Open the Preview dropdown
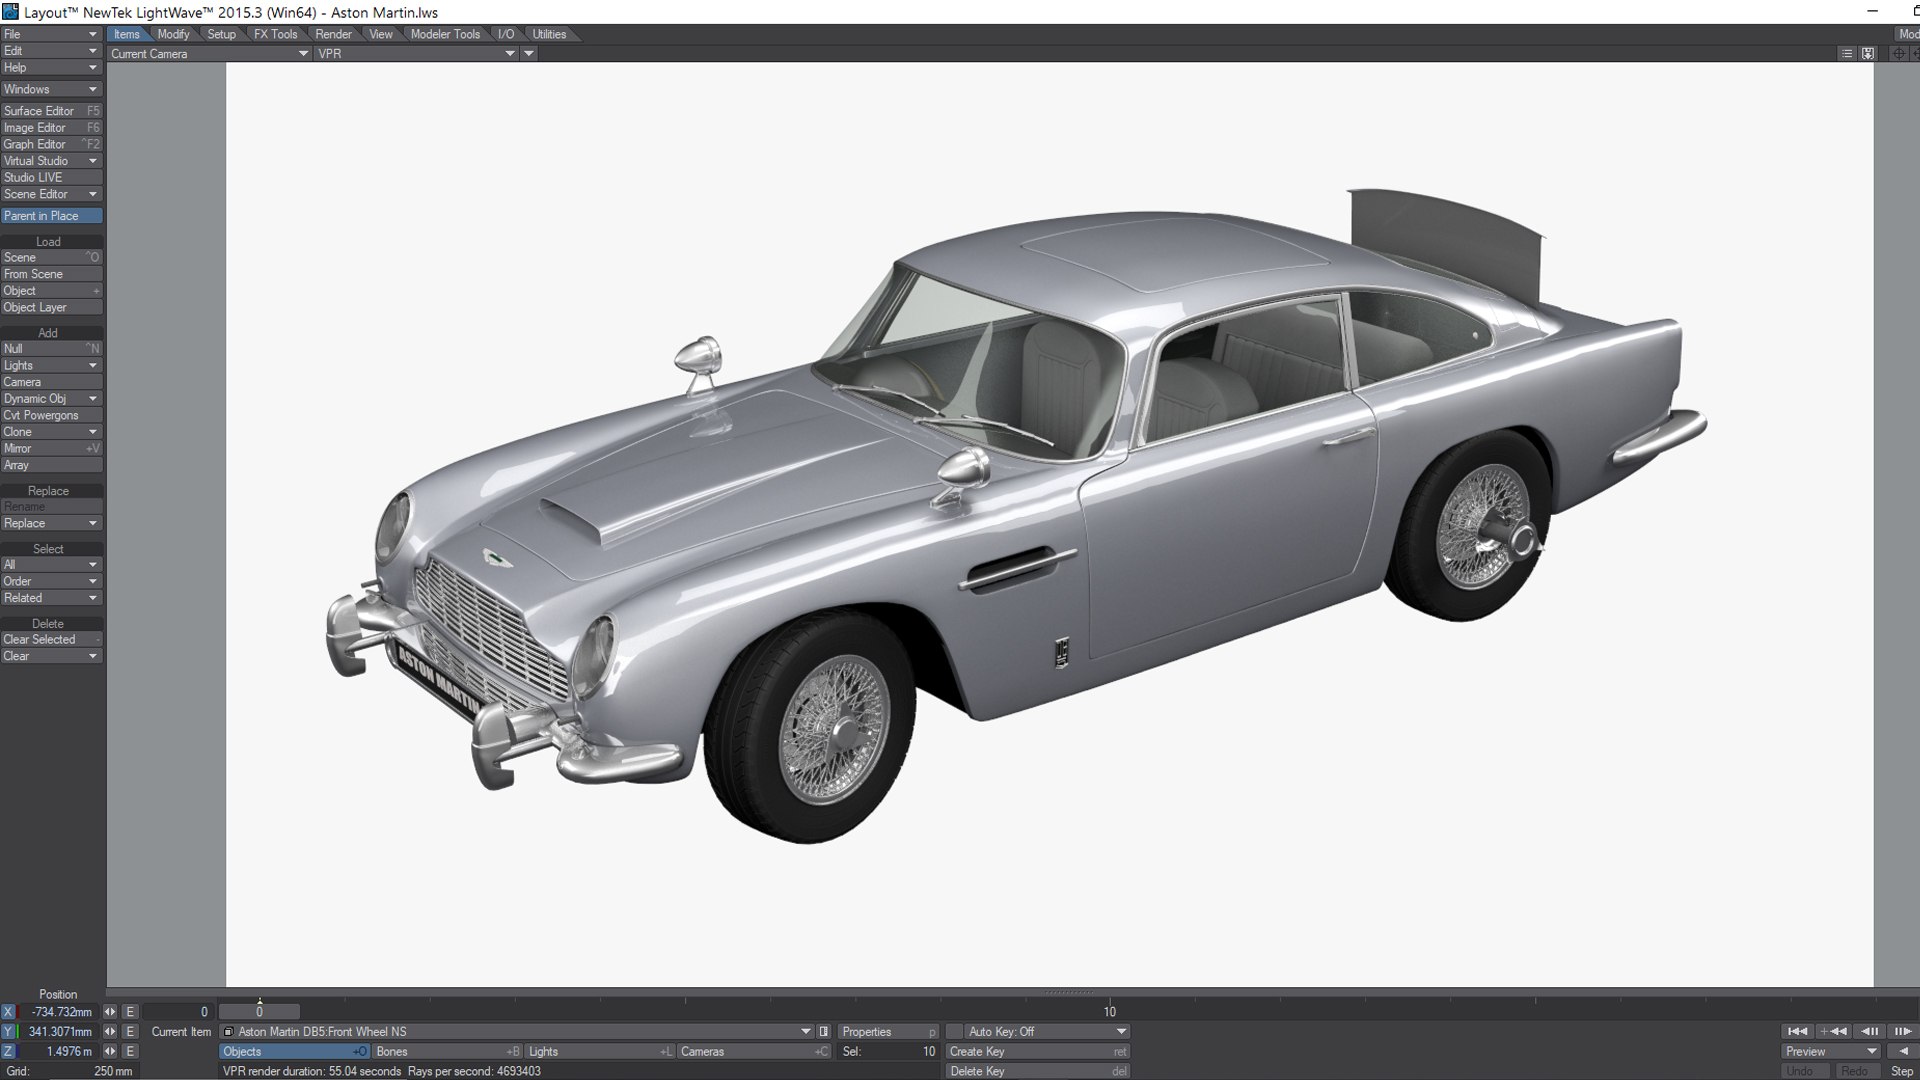Viewport: 1920px width, 1080px height. [1831, 1051]
